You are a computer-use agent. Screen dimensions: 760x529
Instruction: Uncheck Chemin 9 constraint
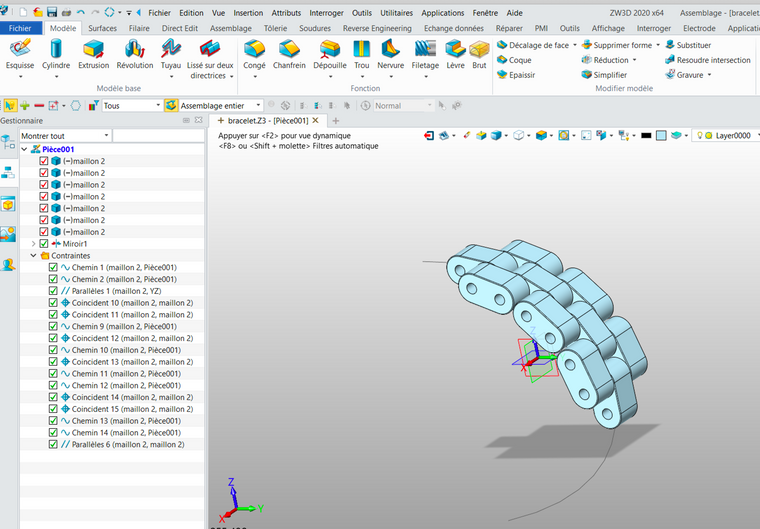click(53, 326)
